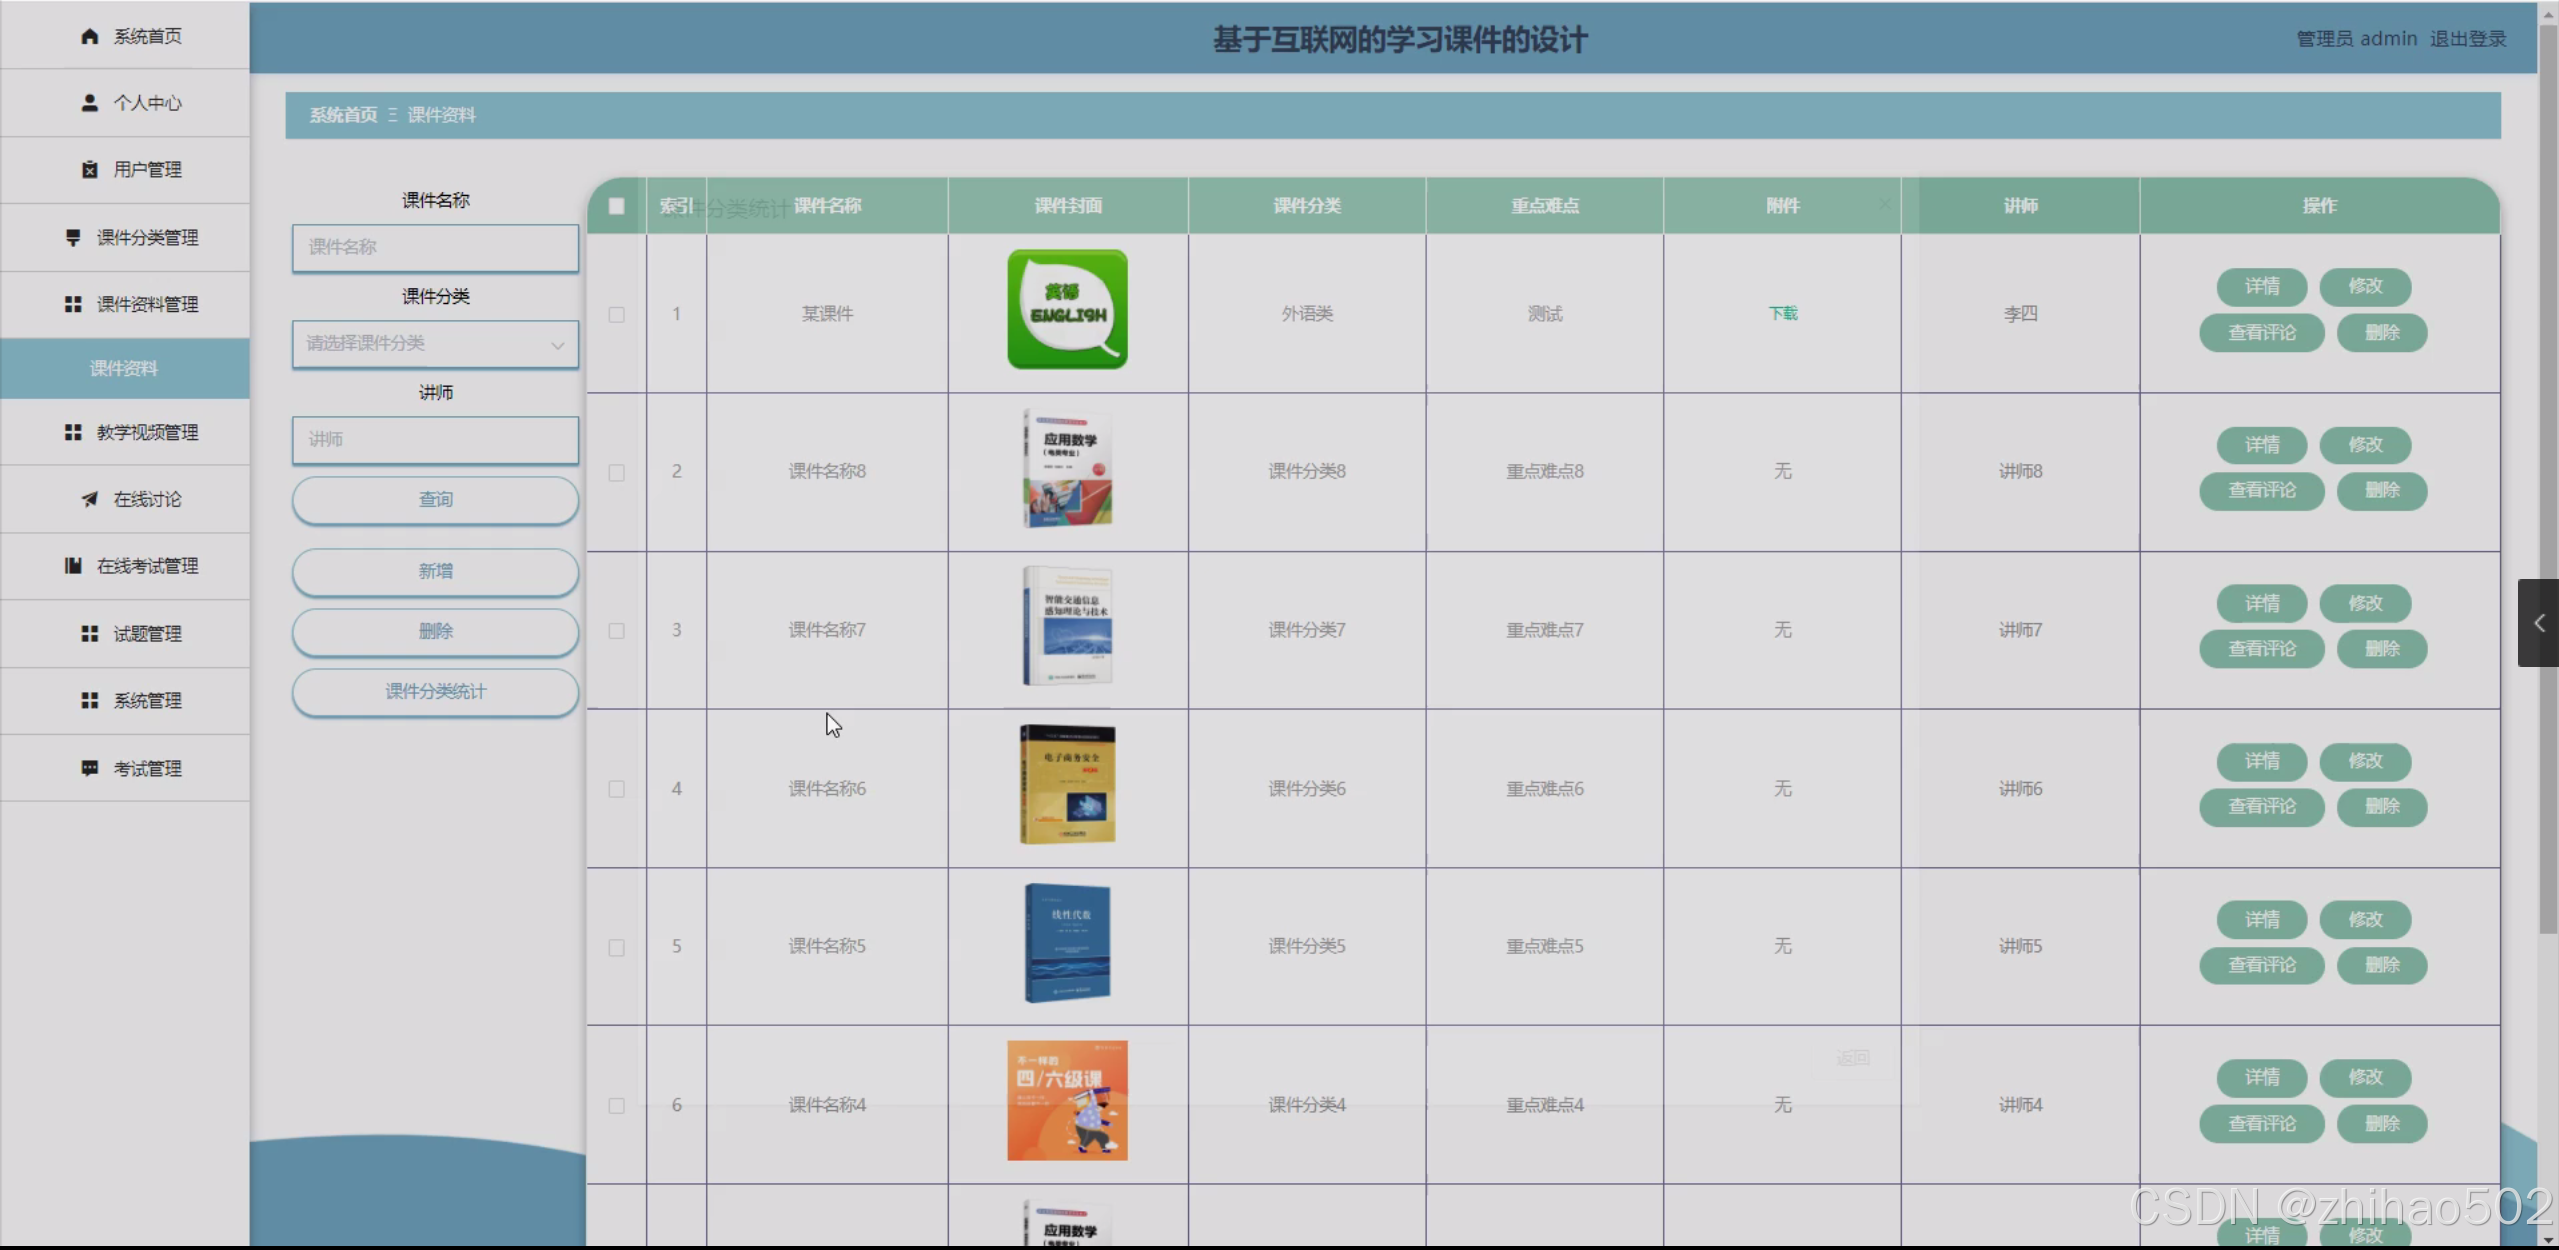This screenshot has height=1250, width=2559.
Task: Click the clipboard icon for 用户管理
Action: coord(89,170)
